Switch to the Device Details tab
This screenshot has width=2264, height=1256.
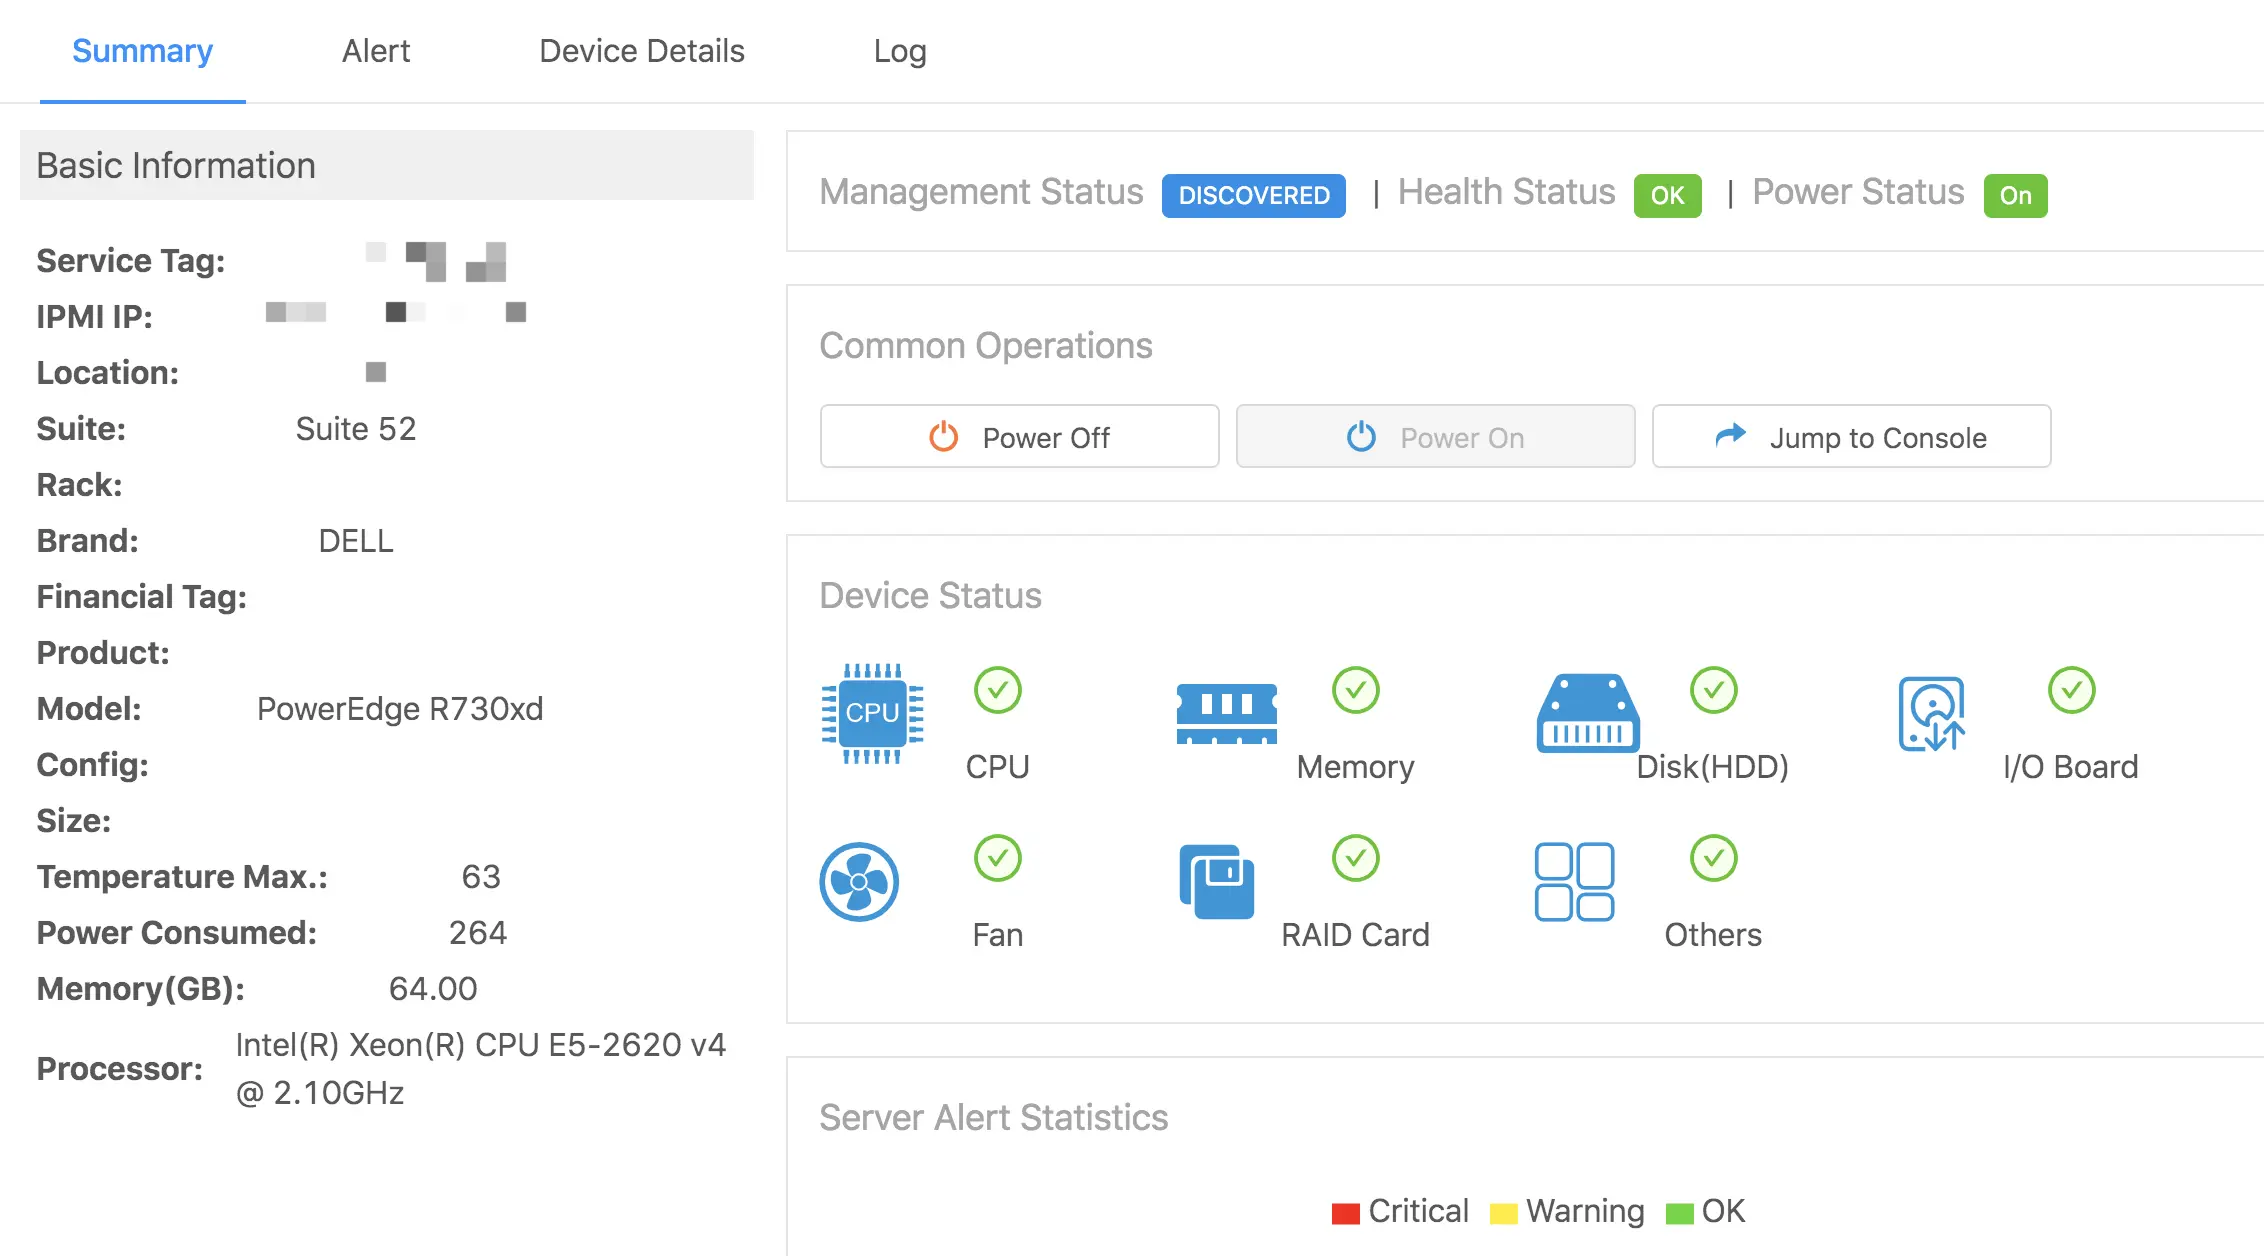pos(641,51)
